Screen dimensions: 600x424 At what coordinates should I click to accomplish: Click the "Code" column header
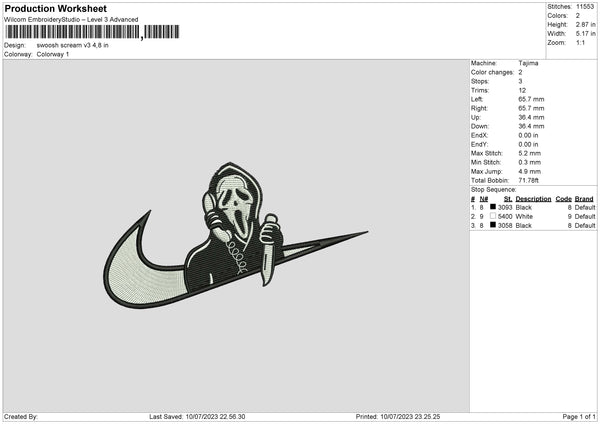coord(564,199)
